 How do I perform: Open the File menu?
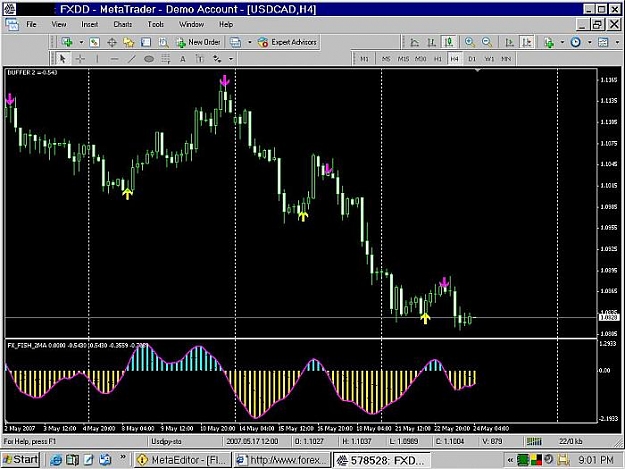click(x=31, y=25)
